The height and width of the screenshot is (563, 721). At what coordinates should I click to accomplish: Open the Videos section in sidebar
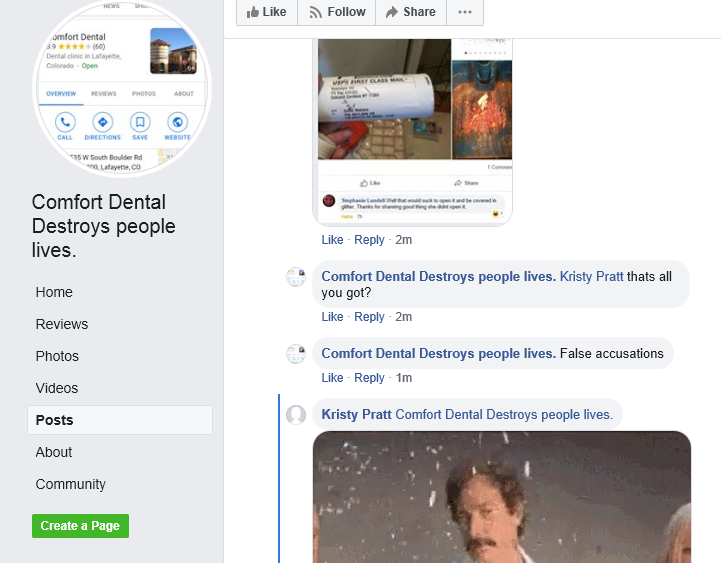tap(57, 388)
